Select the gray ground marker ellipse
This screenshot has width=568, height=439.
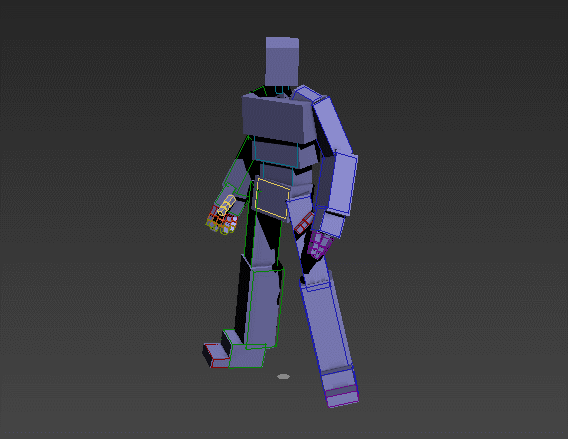pos(283,377)
